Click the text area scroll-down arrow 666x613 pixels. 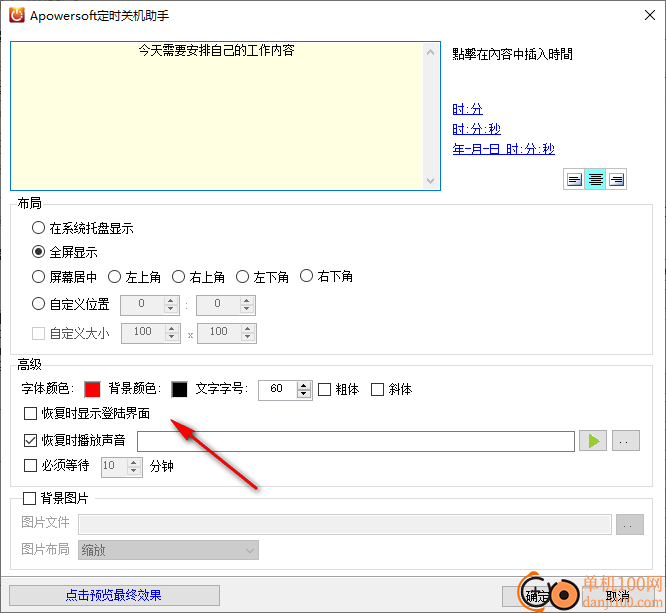tap(431, 181)
